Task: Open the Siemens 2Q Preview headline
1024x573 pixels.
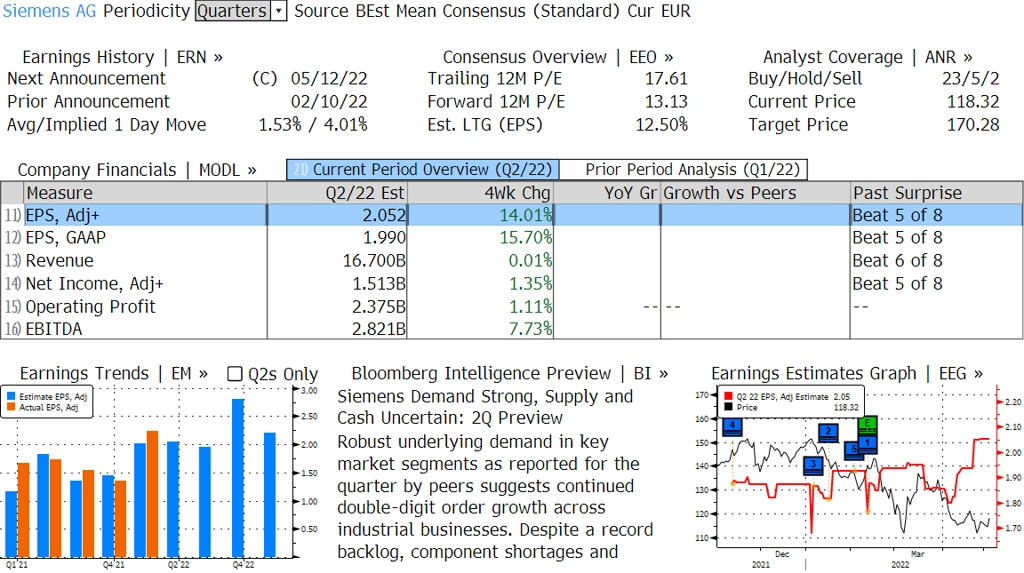Action: pyautogui.click(x=485, y=407)
